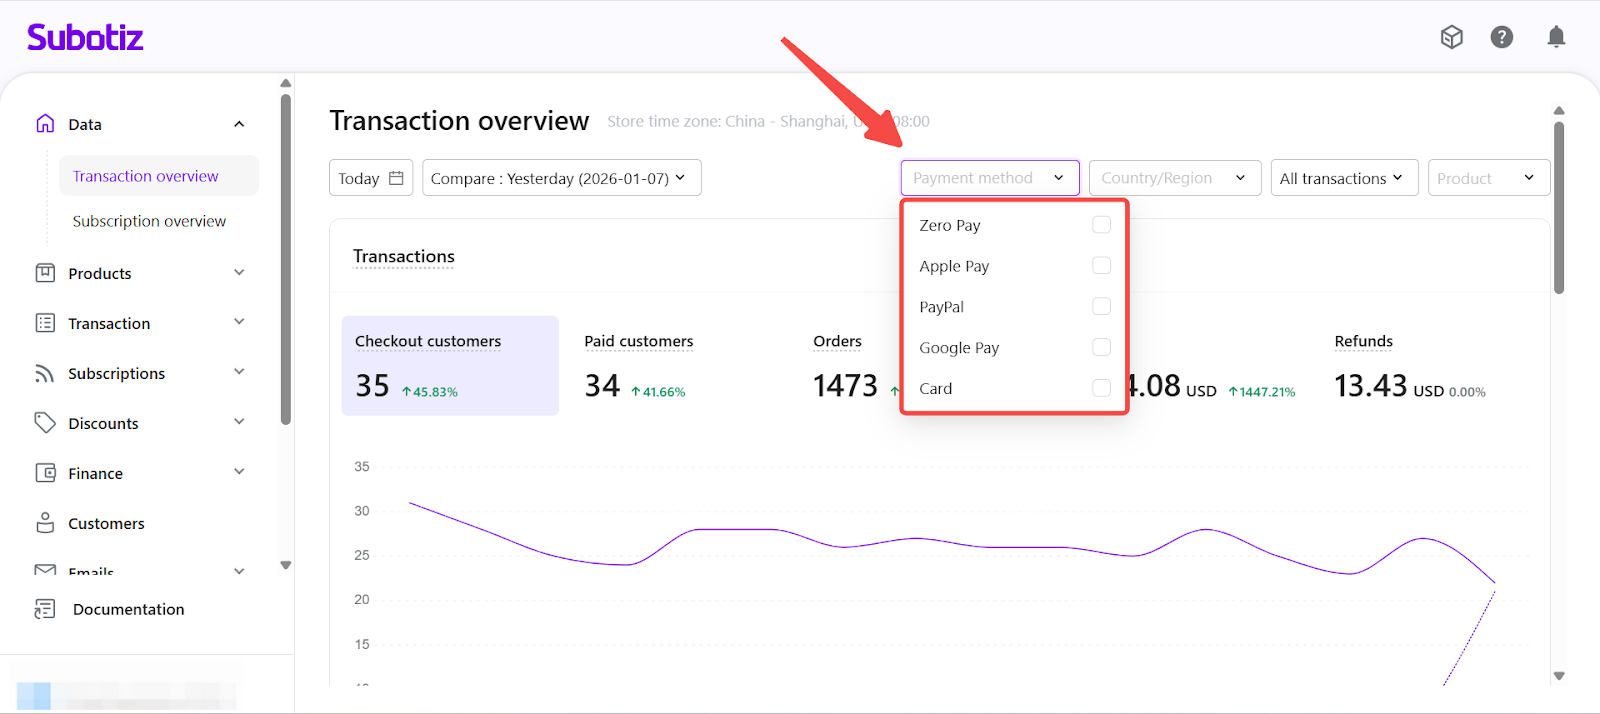Click the Products sidebar icon
Screen dimensions: 1600x714
pyautogui.click(x=45, y=273)
